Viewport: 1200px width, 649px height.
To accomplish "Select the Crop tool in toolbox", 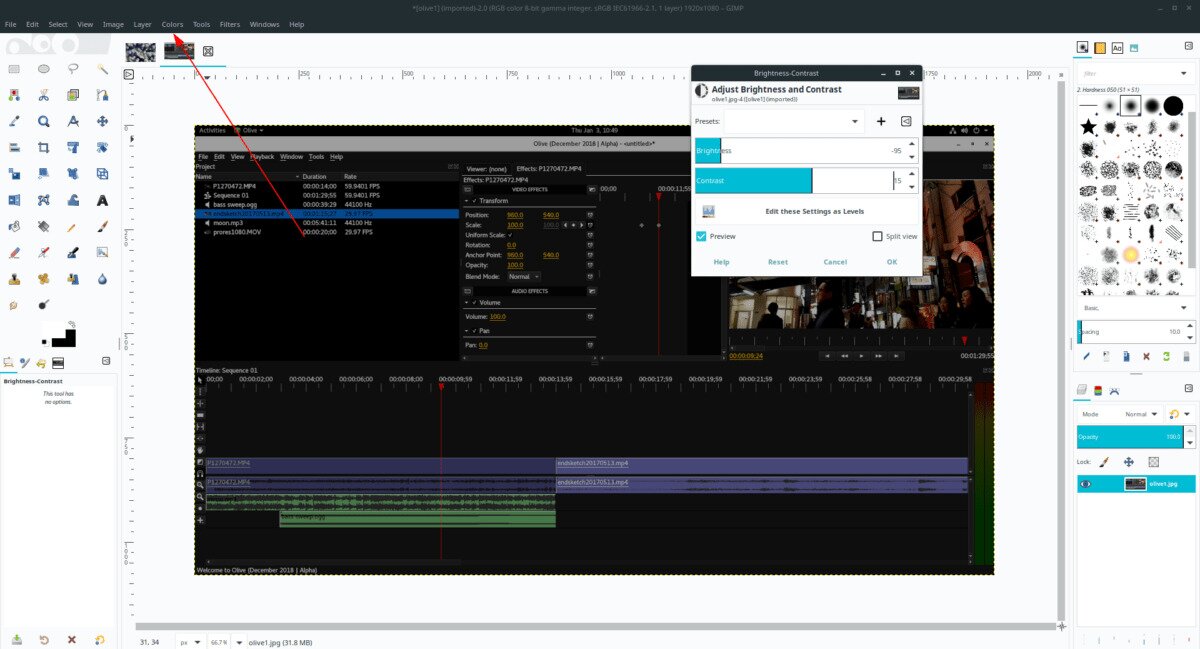I will pyautogui.click(x=44, y=148).
